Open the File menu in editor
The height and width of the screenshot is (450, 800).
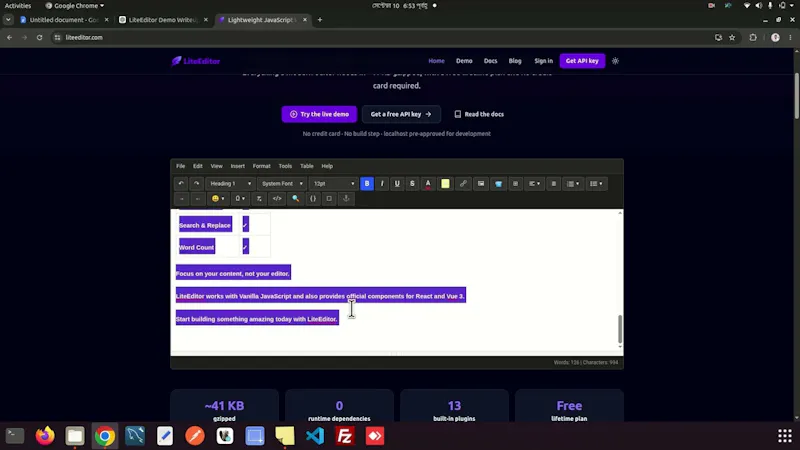(x=181, y=166)
